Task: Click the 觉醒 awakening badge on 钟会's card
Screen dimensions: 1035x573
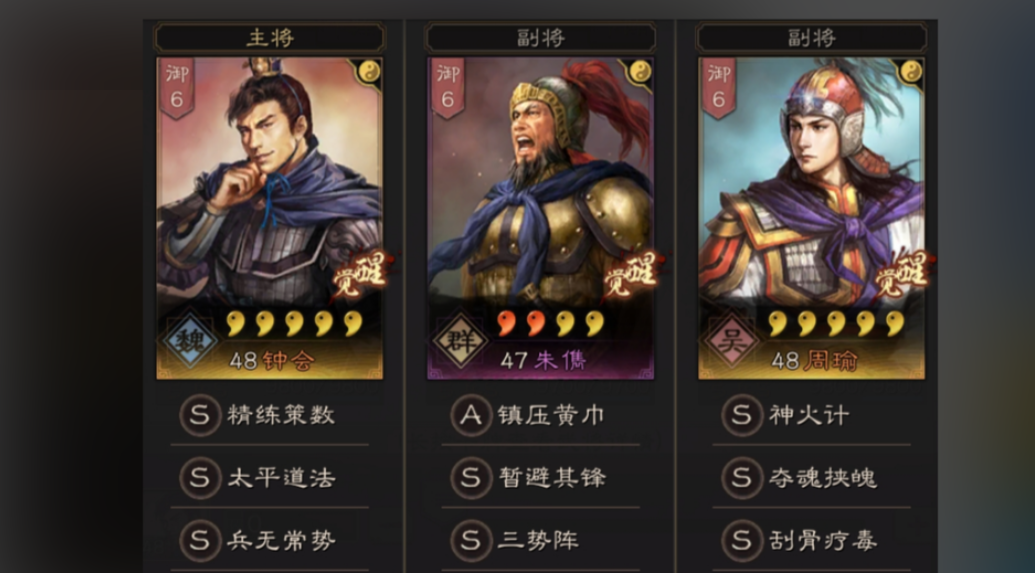Action: (360, 275)
